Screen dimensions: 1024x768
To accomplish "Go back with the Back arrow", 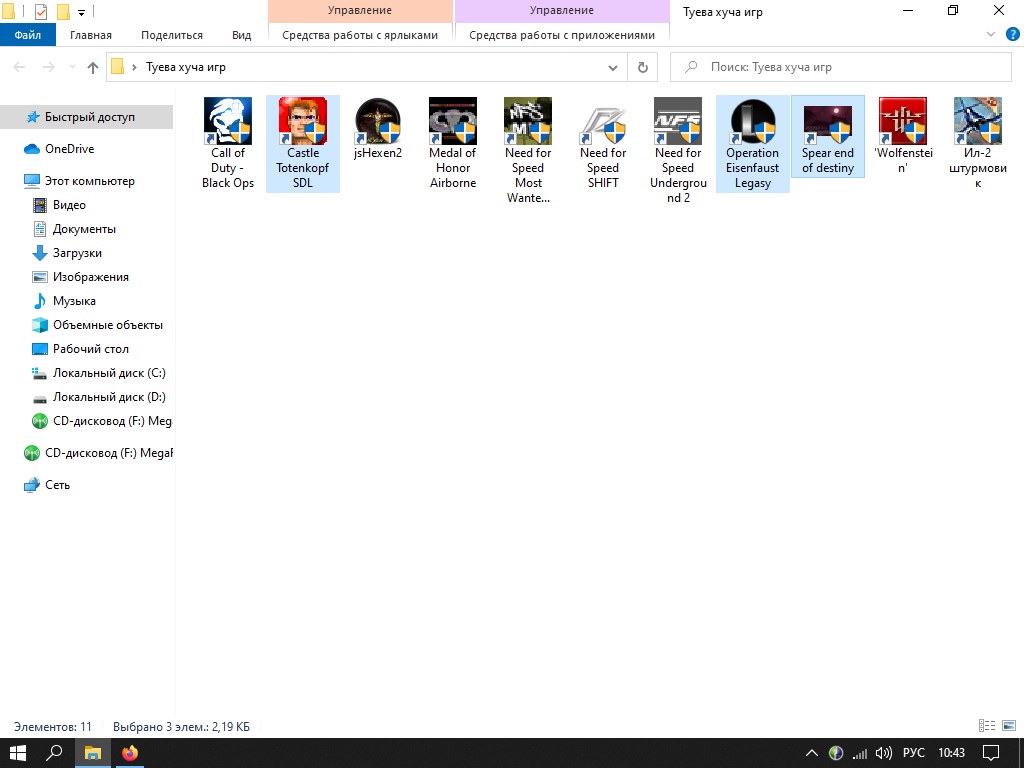I will point(20,67).
